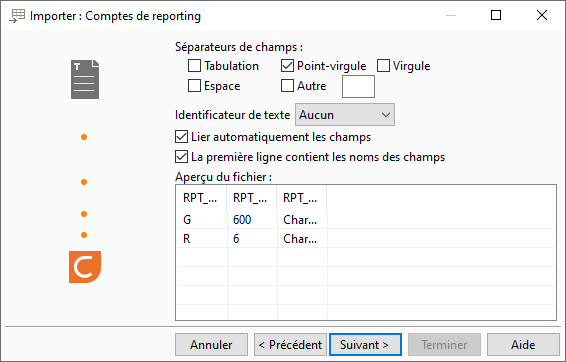This screenshot has width=566, height=362.
Task: Enable the Espace separator option
Action: point(194,86)
